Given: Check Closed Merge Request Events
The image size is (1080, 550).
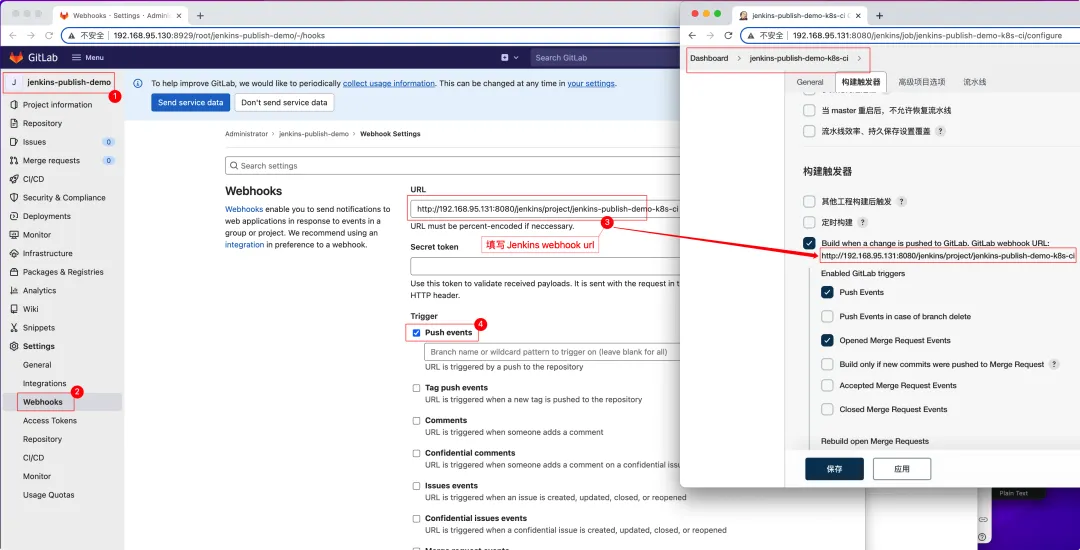Looking at the screenshot, I should pyautogui.click(x=827, y=409).
